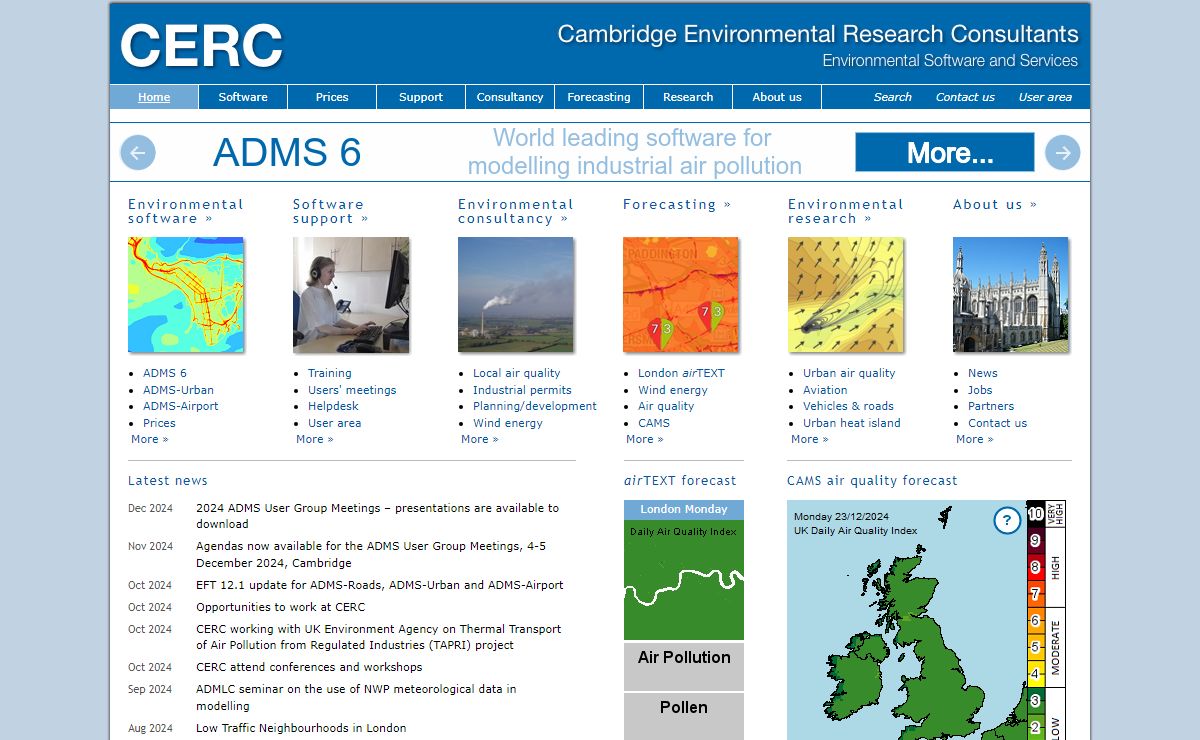Open the Prices menu item
1200x740 pixels.
(332, 97)
